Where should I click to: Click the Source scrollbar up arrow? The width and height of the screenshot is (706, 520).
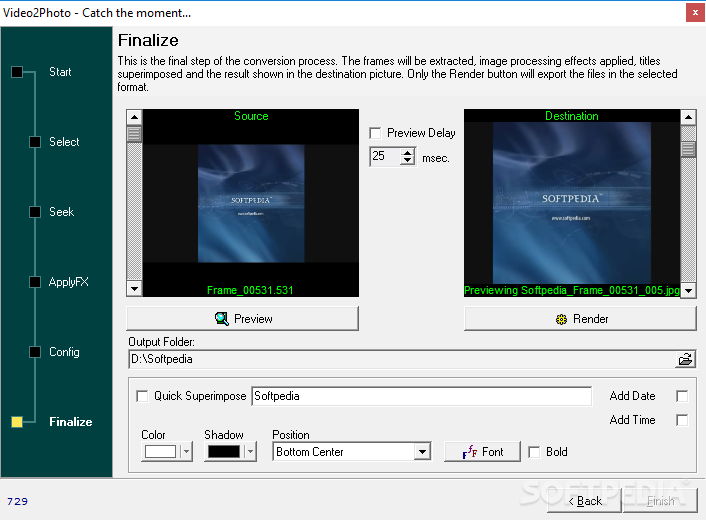coord(134,118)
